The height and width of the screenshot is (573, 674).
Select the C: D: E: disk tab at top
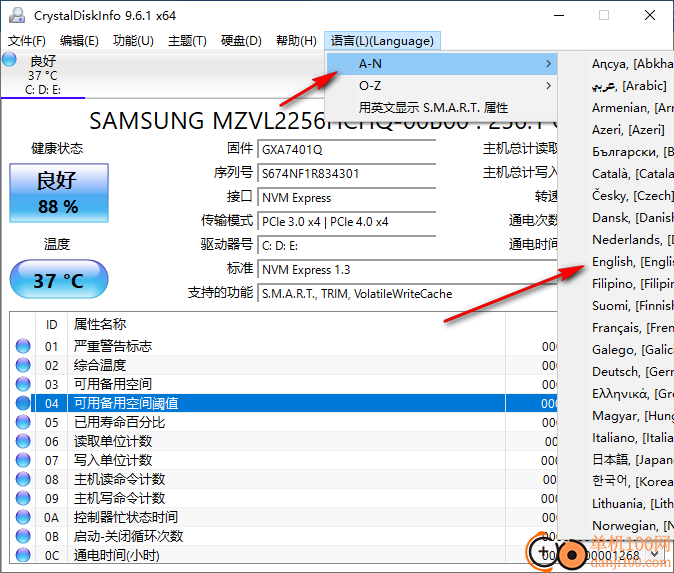pyautogui.click(x=43, y=75)
